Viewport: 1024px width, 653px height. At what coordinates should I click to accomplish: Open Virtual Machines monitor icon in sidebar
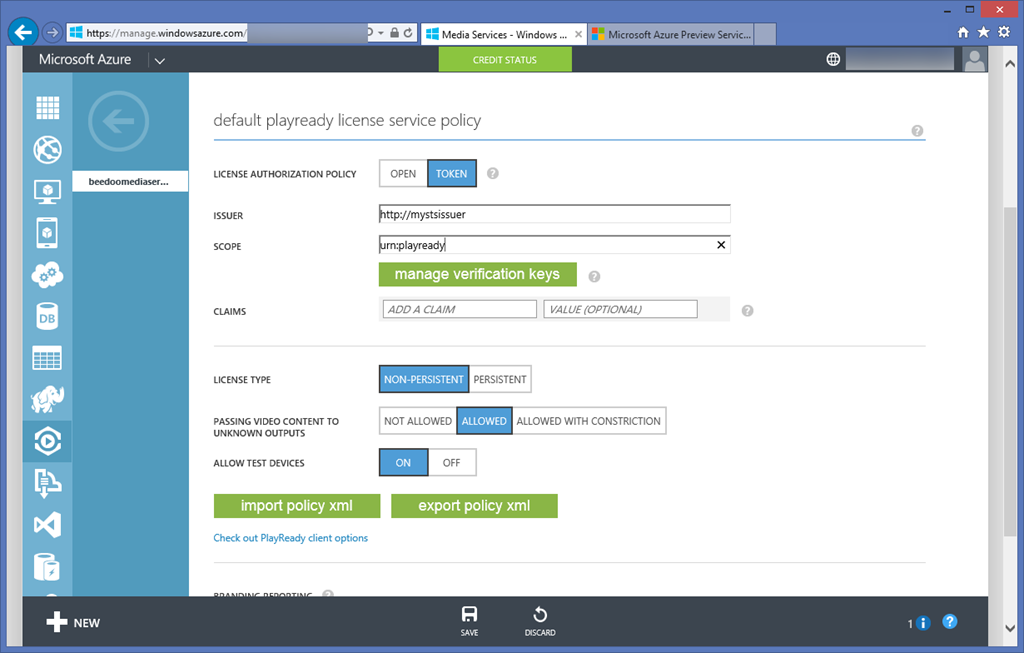point(48,192)
